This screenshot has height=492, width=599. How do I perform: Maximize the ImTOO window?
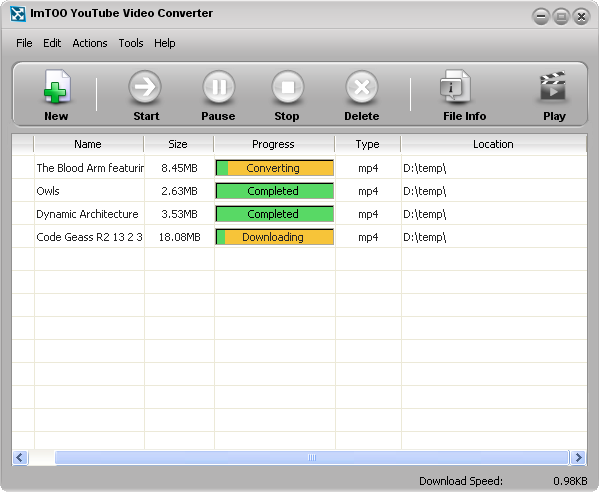click(x=561, y=17)
